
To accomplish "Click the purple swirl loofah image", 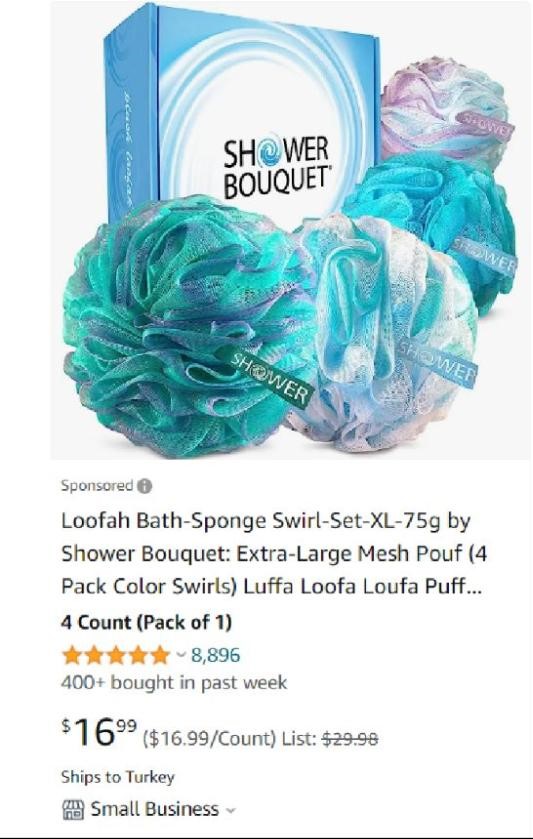I will click(445, 110).
